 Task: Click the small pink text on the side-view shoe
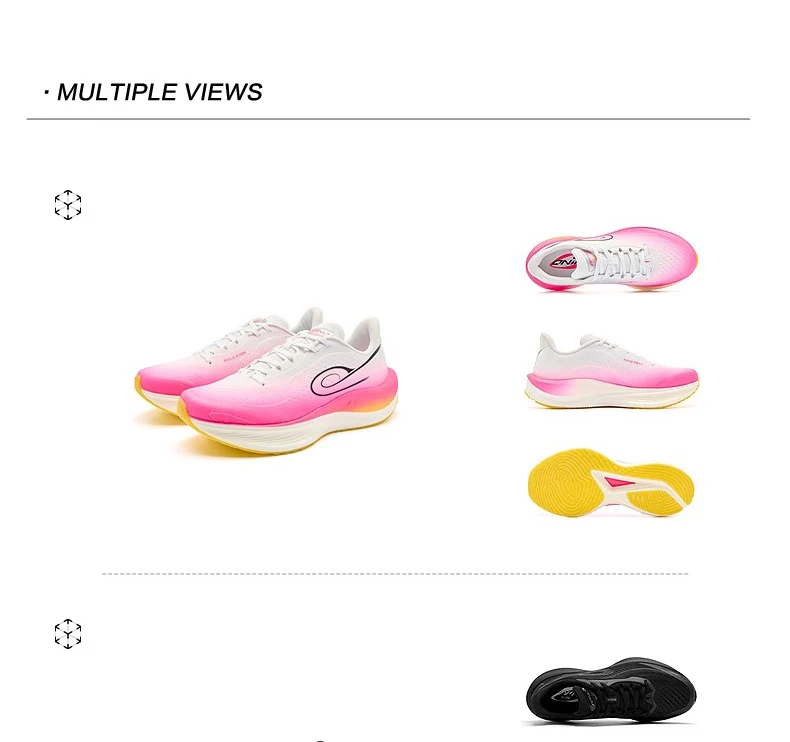pyautogui.click(x=633, y=361)
